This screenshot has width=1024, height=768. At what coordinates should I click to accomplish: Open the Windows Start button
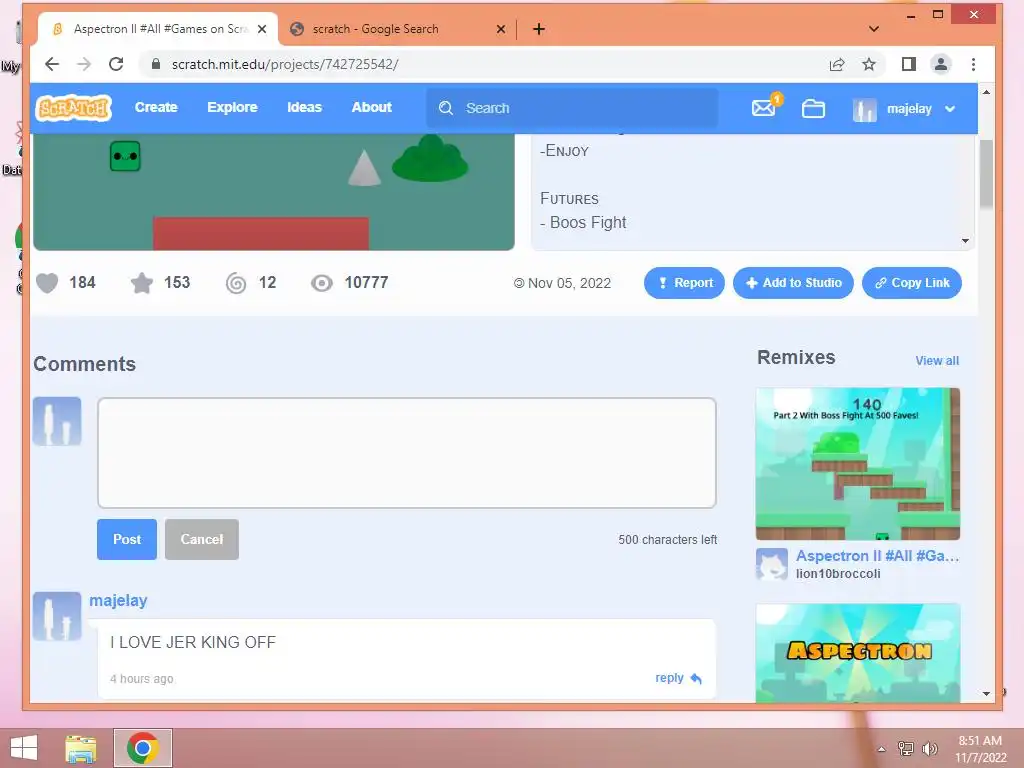pyautogui.click(x=24, y=748)
